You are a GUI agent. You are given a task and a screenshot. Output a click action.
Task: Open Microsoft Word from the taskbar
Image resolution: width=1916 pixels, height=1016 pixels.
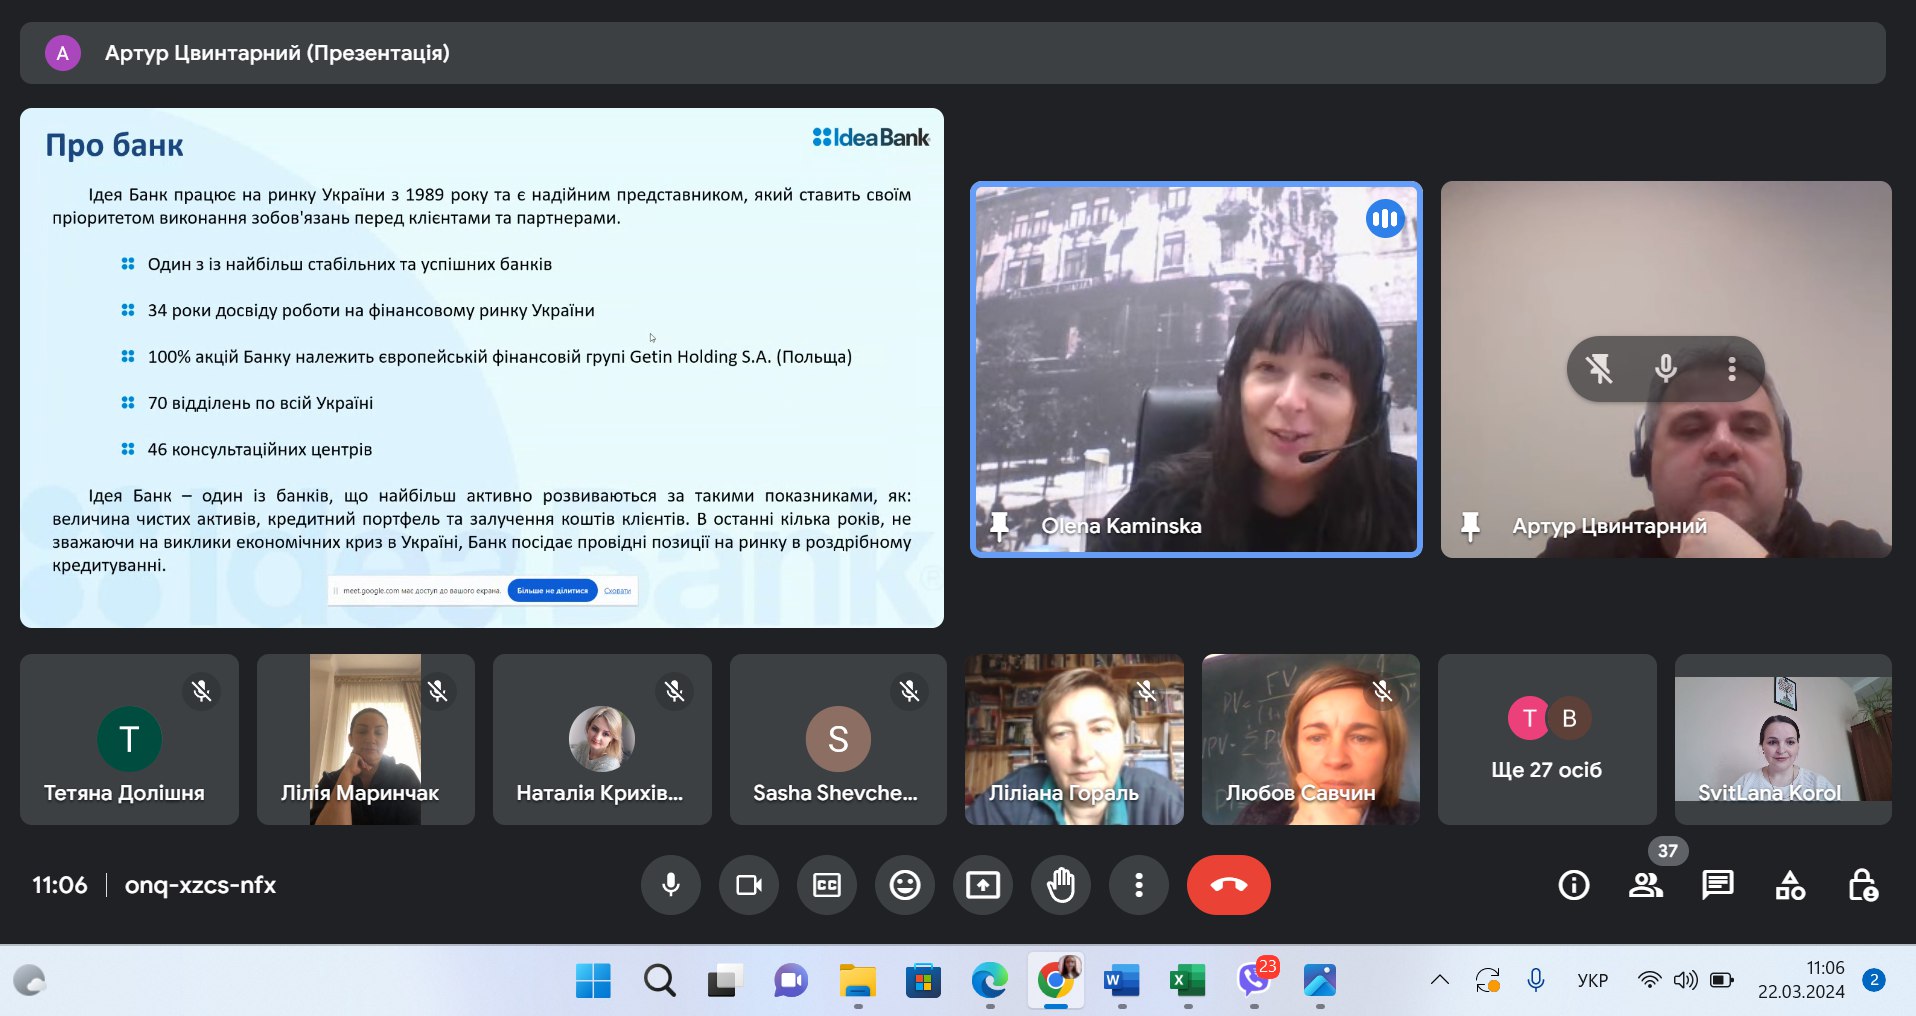(x=1121, y=980)
